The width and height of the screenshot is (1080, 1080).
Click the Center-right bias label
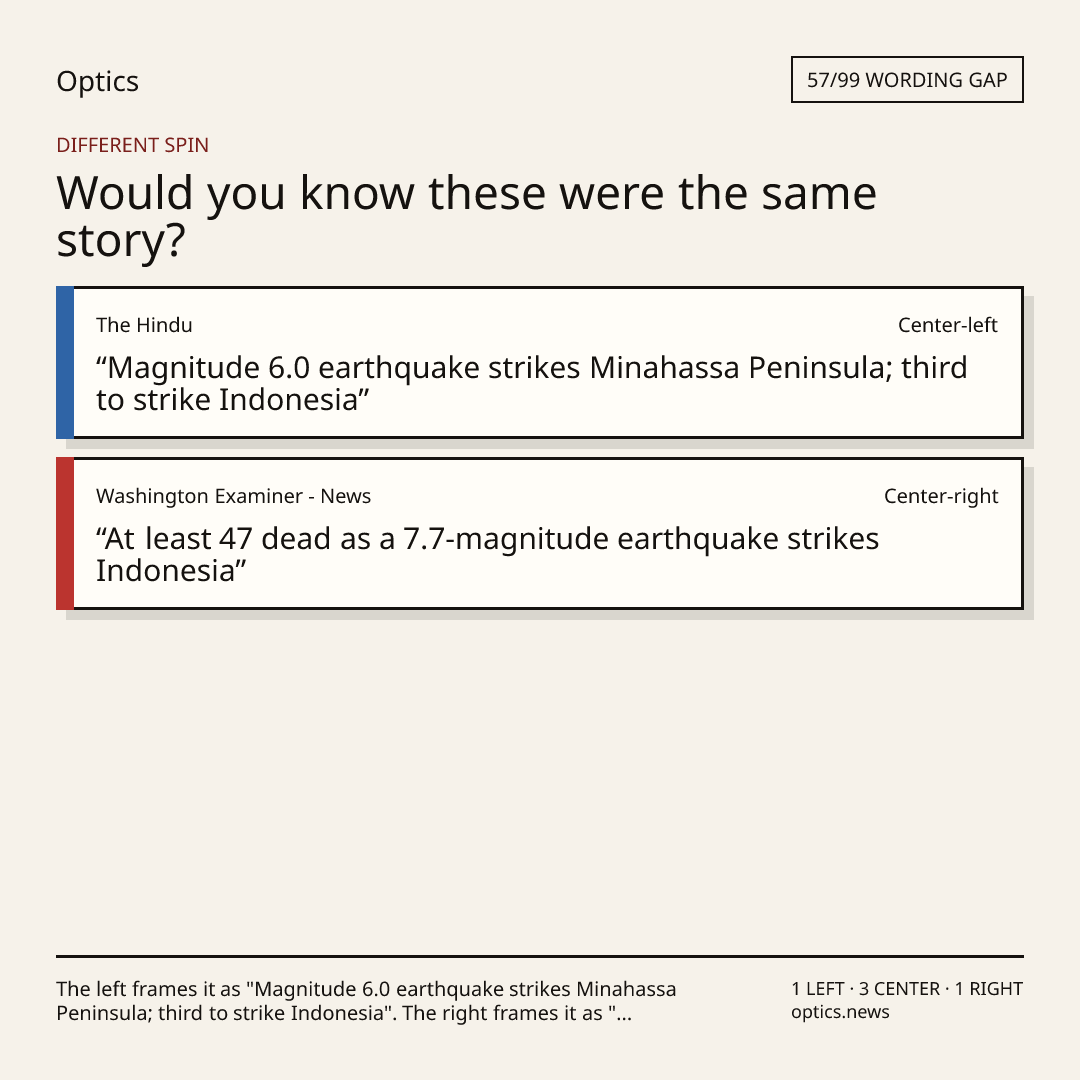click(x=941, y=496)
